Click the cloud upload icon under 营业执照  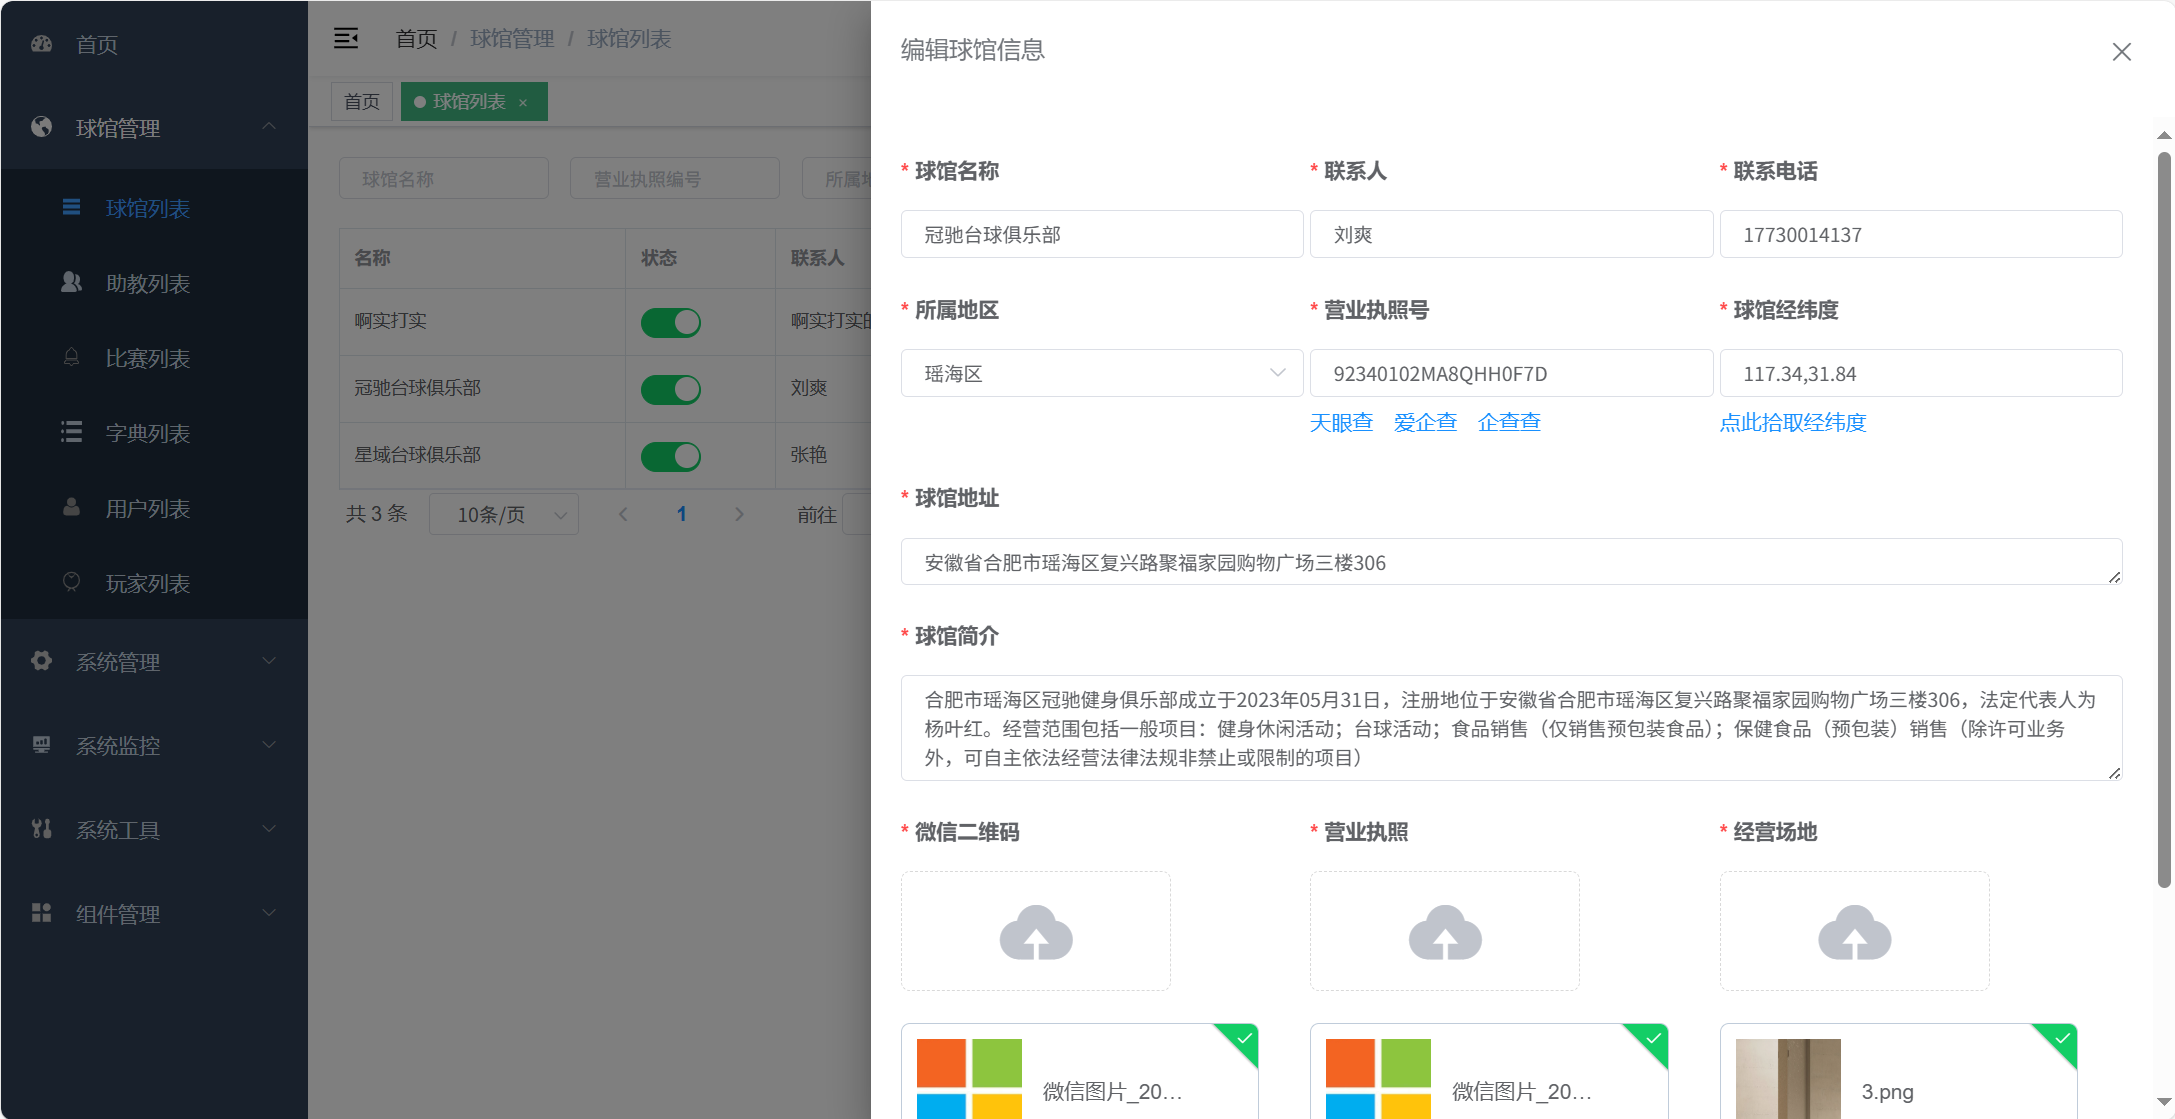point(1444,932)
